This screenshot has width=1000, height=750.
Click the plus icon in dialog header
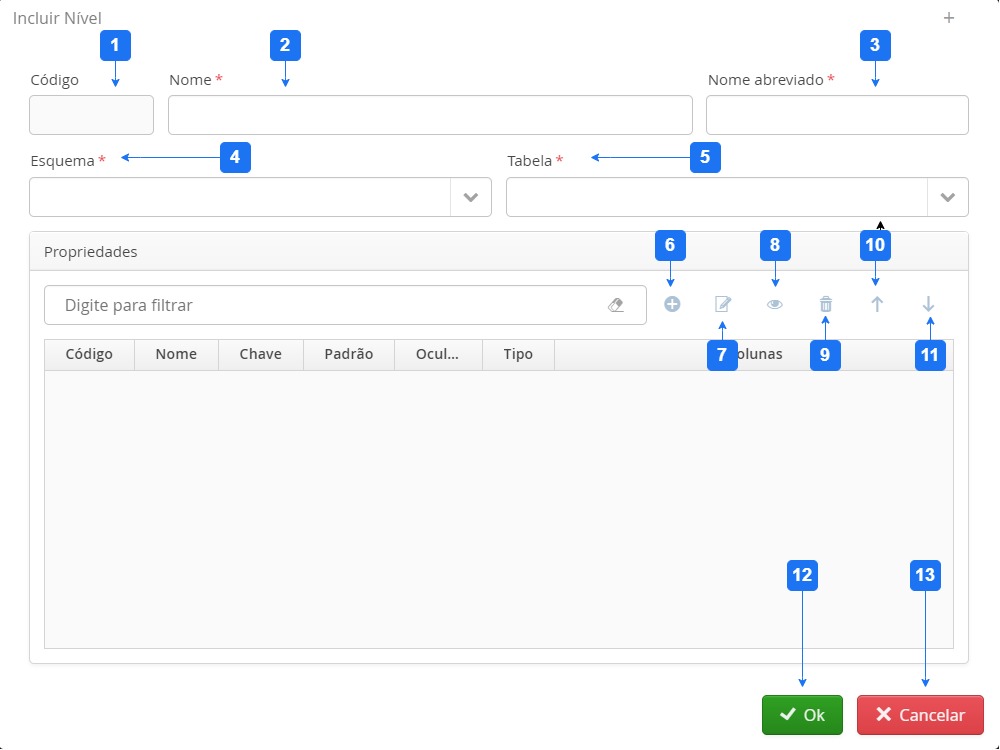click(x=949, y=18)
